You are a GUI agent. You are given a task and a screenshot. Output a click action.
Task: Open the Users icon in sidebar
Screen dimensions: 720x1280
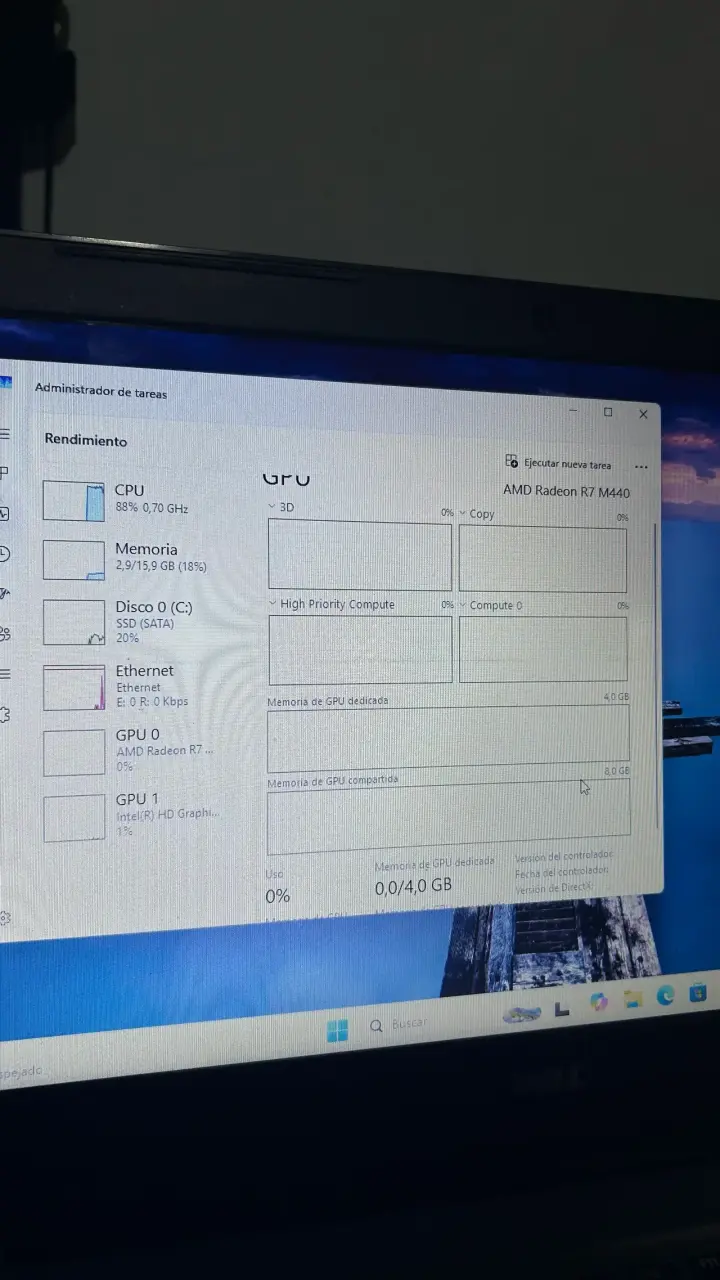4,632
